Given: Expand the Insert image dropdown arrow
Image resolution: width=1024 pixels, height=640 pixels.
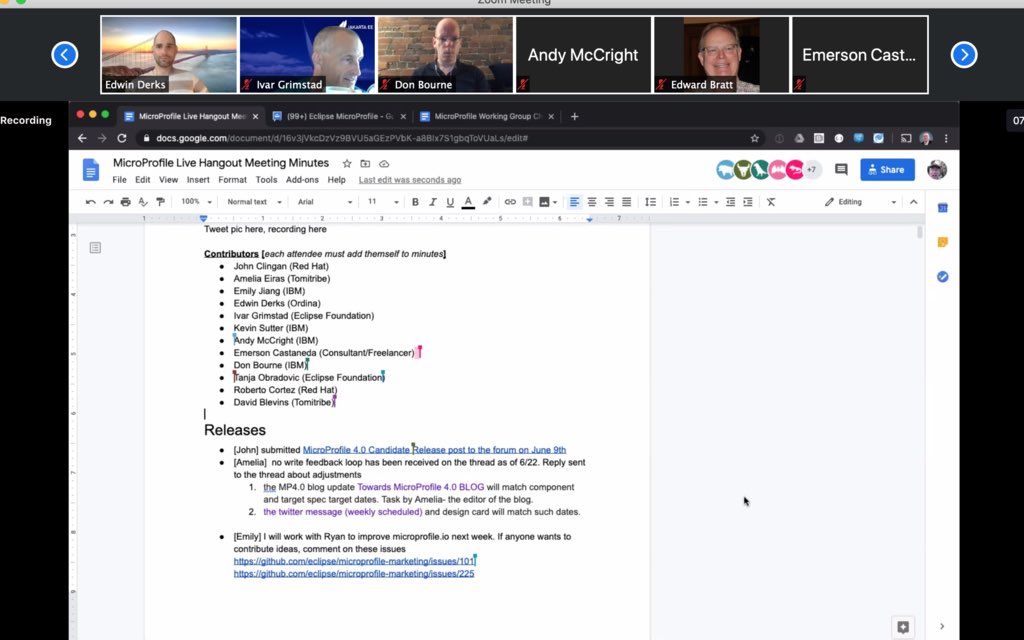Looking at the screenshot, I should pos(555,202).
